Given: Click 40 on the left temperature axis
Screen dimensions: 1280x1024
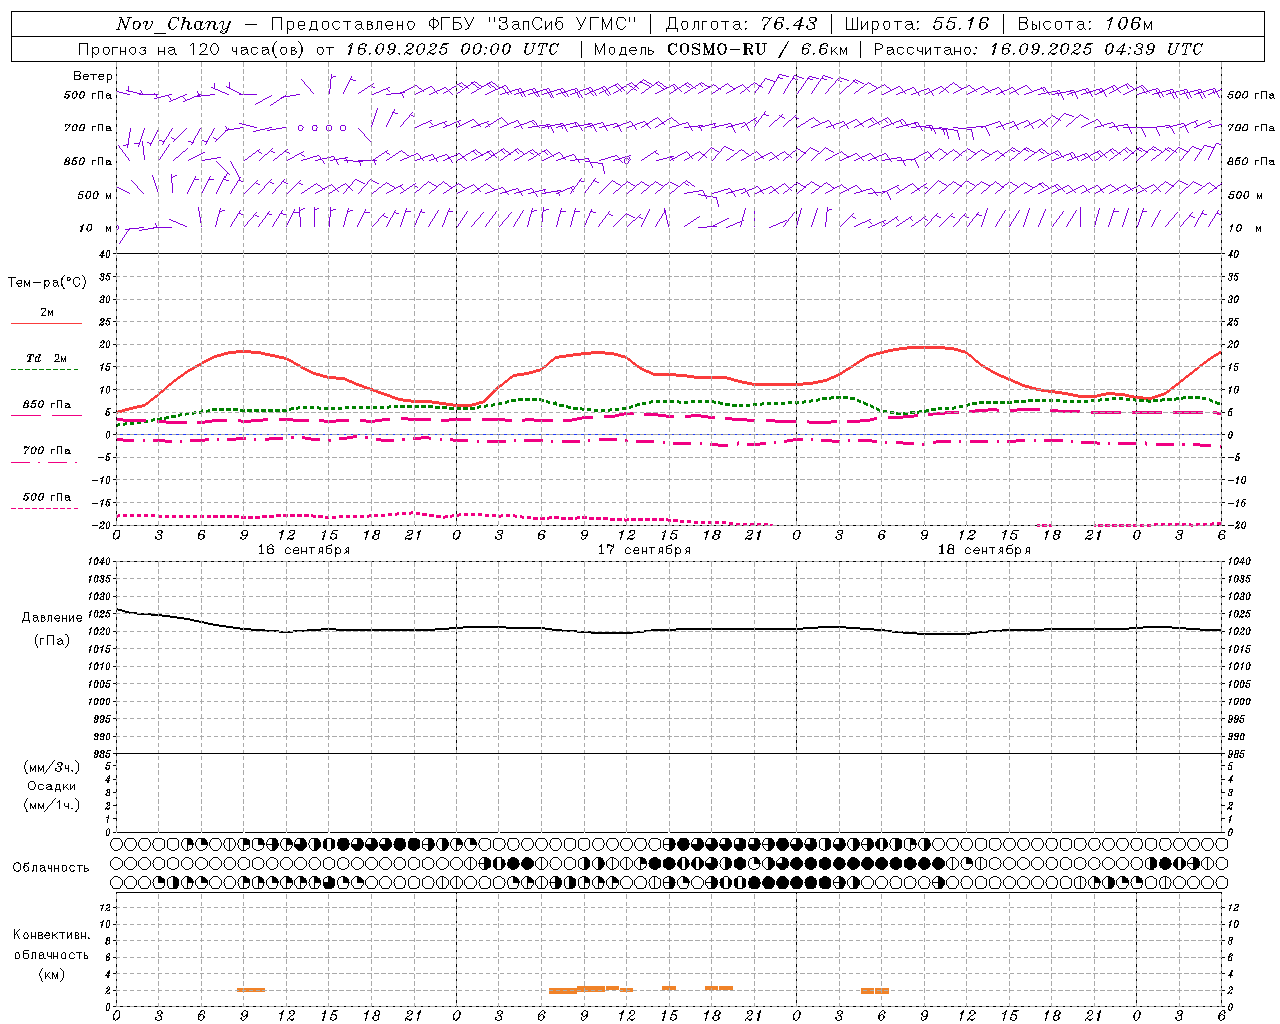Looking at the screenshot, I should [104, 254].
